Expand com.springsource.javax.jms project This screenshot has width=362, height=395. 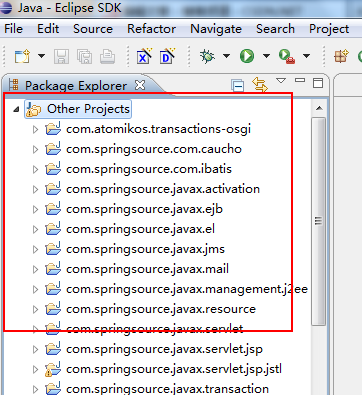coord(35,249)
